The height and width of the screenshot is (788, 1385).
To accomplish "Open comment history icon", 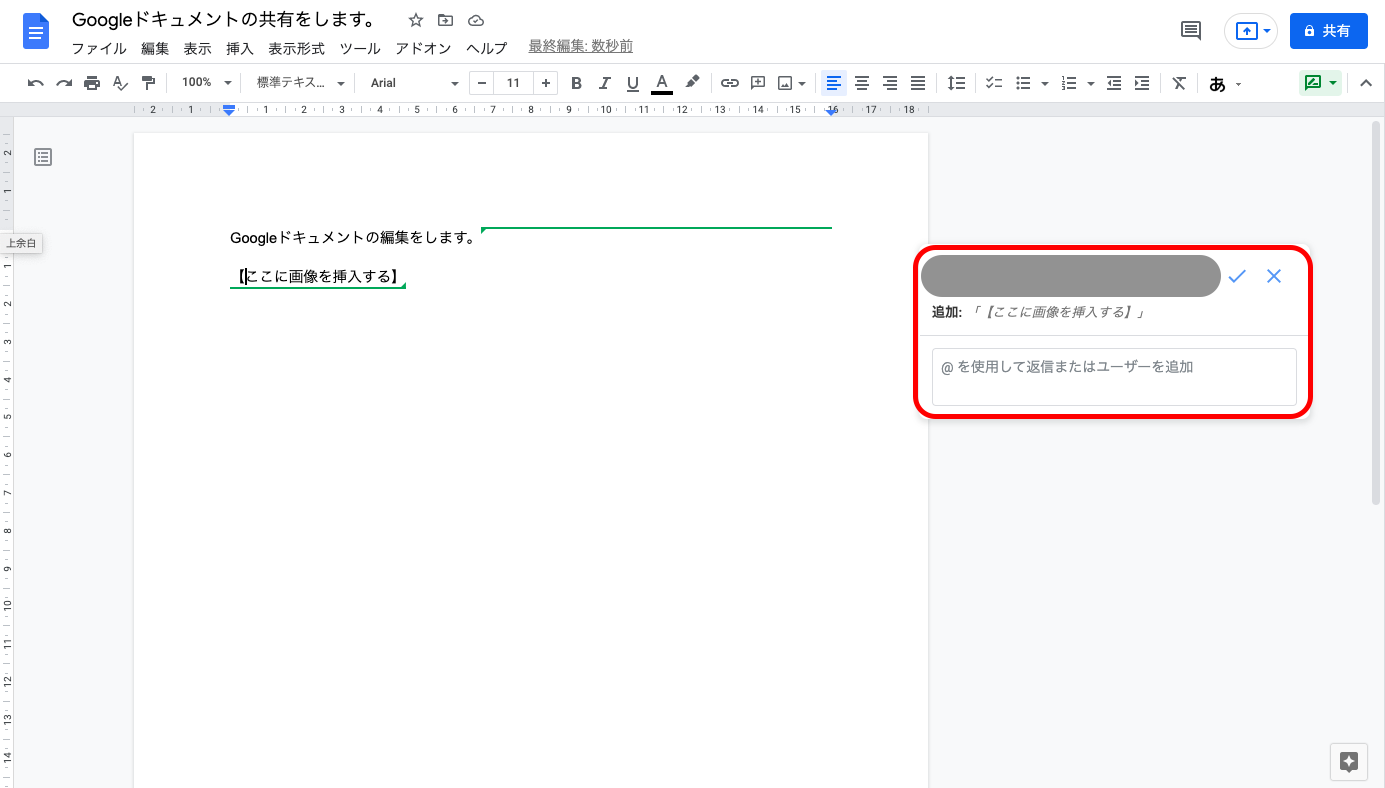I will [1191, 31].
